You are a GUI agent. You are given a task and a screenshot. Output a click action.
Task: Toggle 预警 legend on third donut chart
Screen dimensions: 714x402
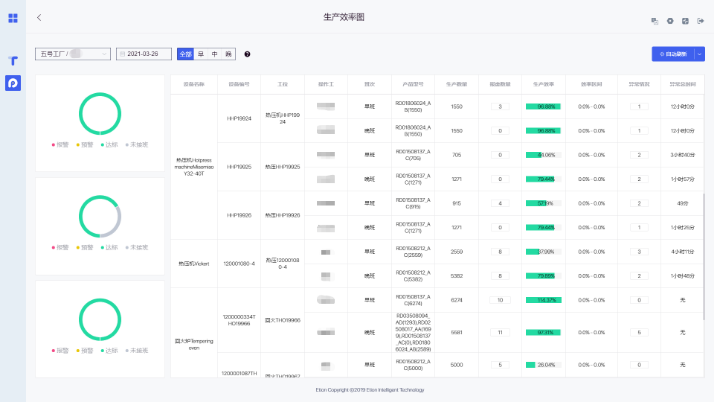[x=84, y=351]
